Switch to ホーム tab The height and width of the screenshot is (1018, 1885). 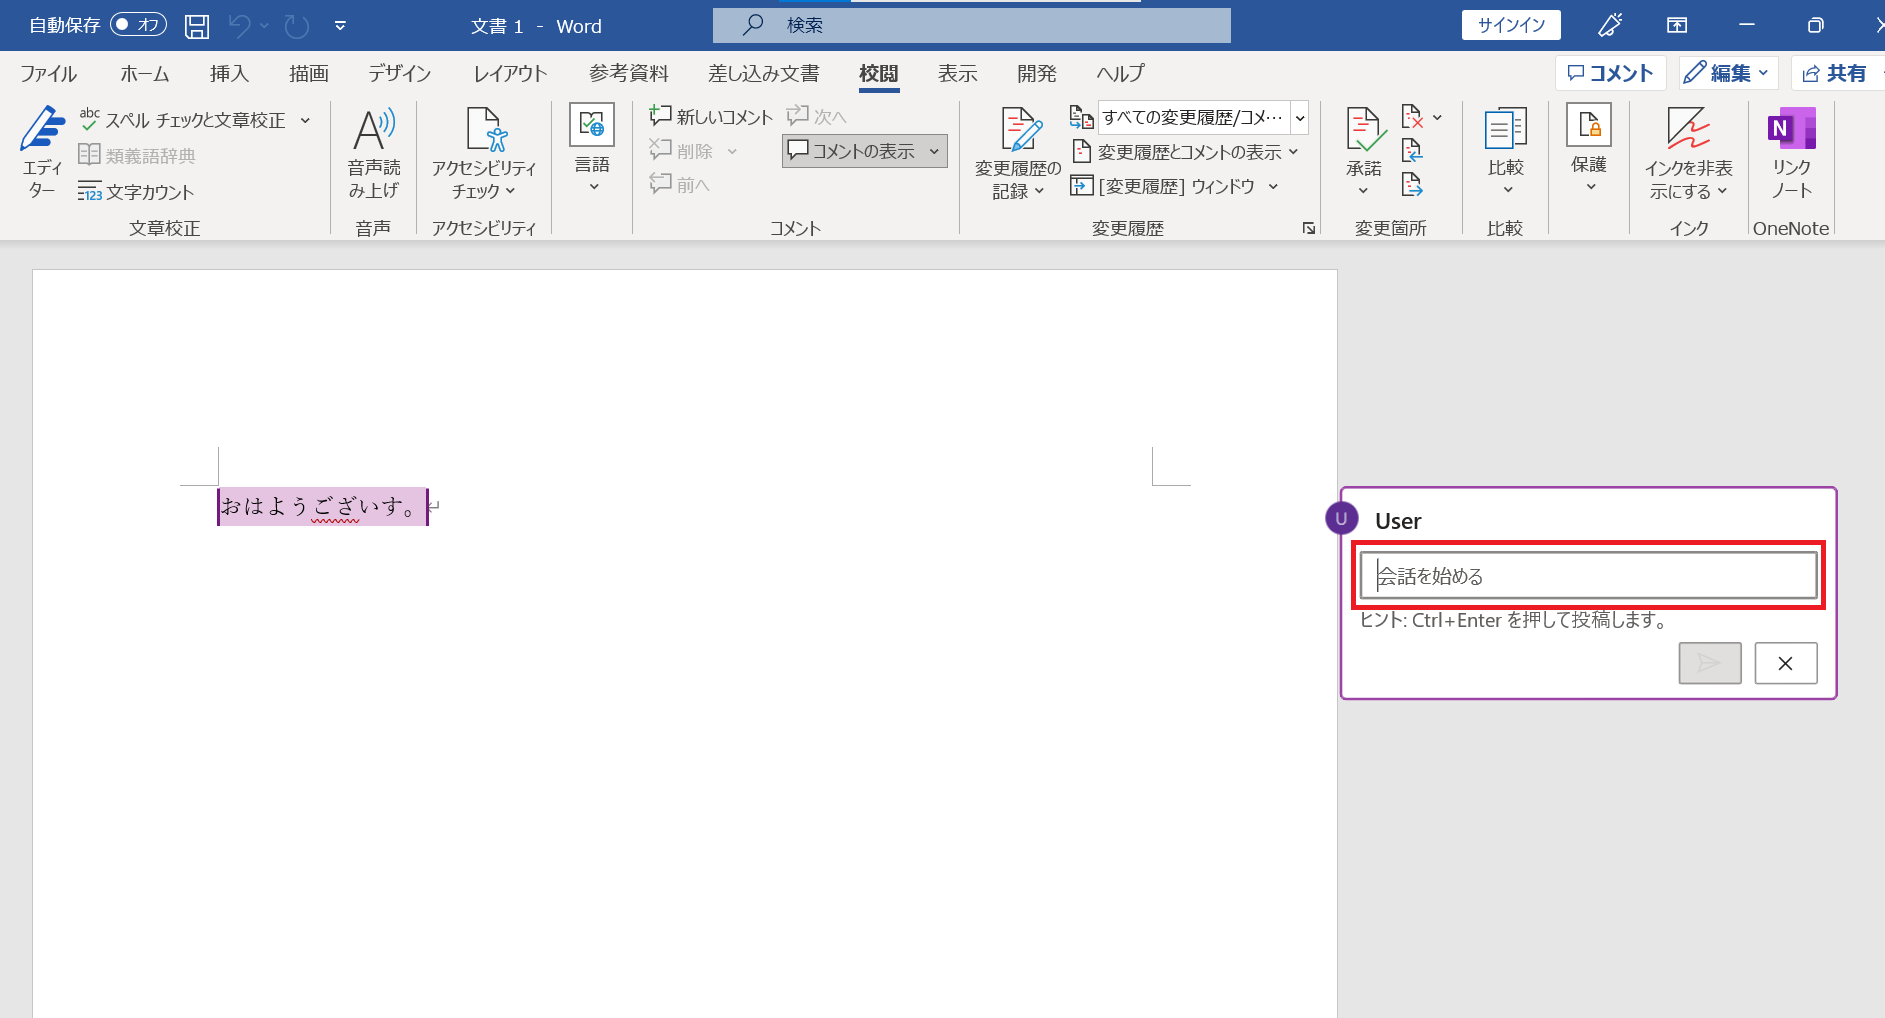pyautogui.click(x=145, y=74)
